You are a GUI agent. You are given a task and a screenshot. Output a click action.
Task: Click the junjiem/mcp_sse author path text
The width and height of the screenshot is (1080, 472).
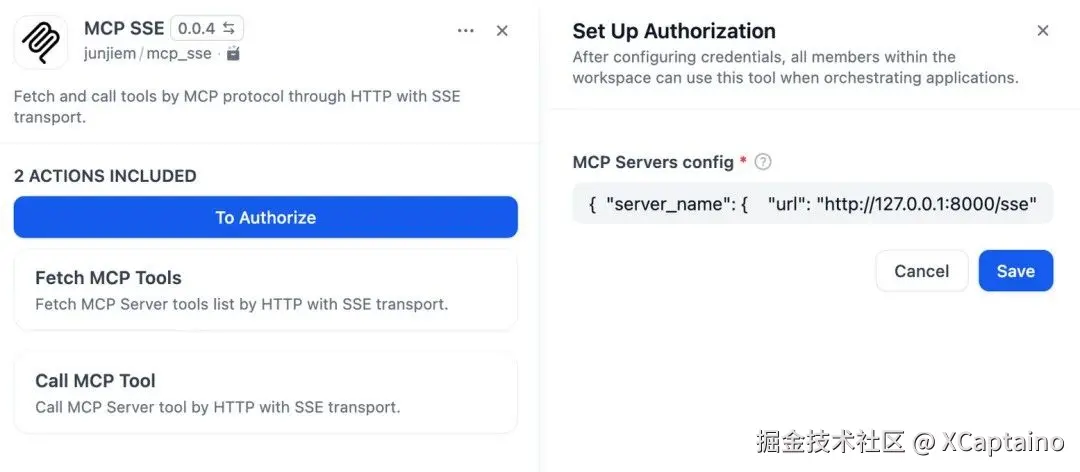(x=147, y=54)
